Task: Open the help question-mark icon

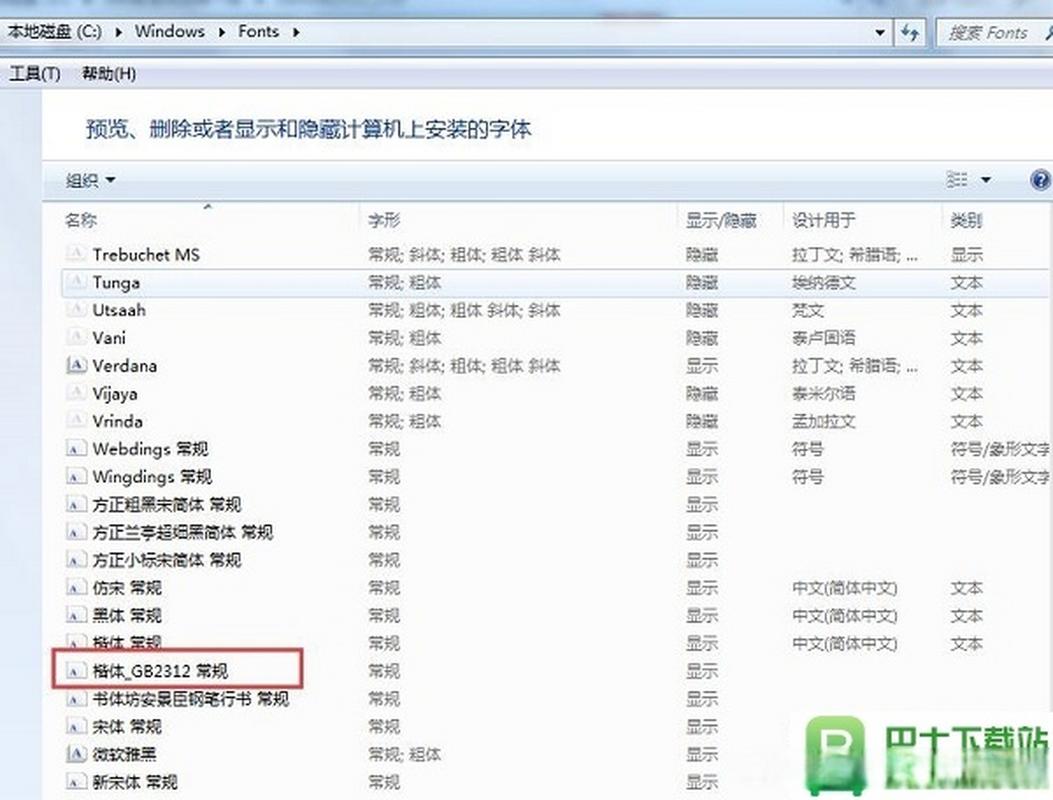Action: (x=1039, y=180)
